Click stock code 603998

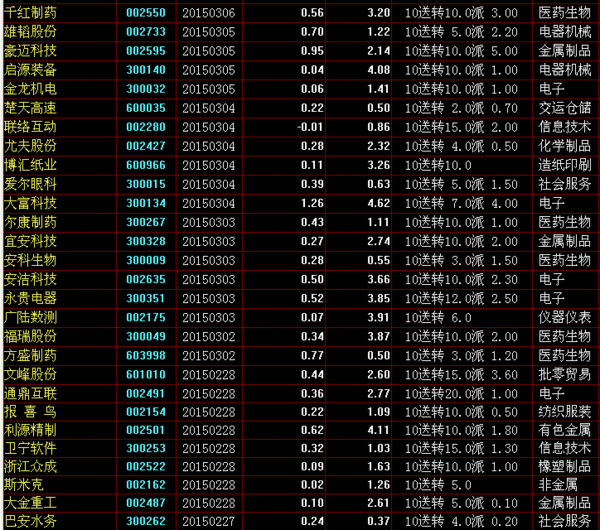[147, 355]
